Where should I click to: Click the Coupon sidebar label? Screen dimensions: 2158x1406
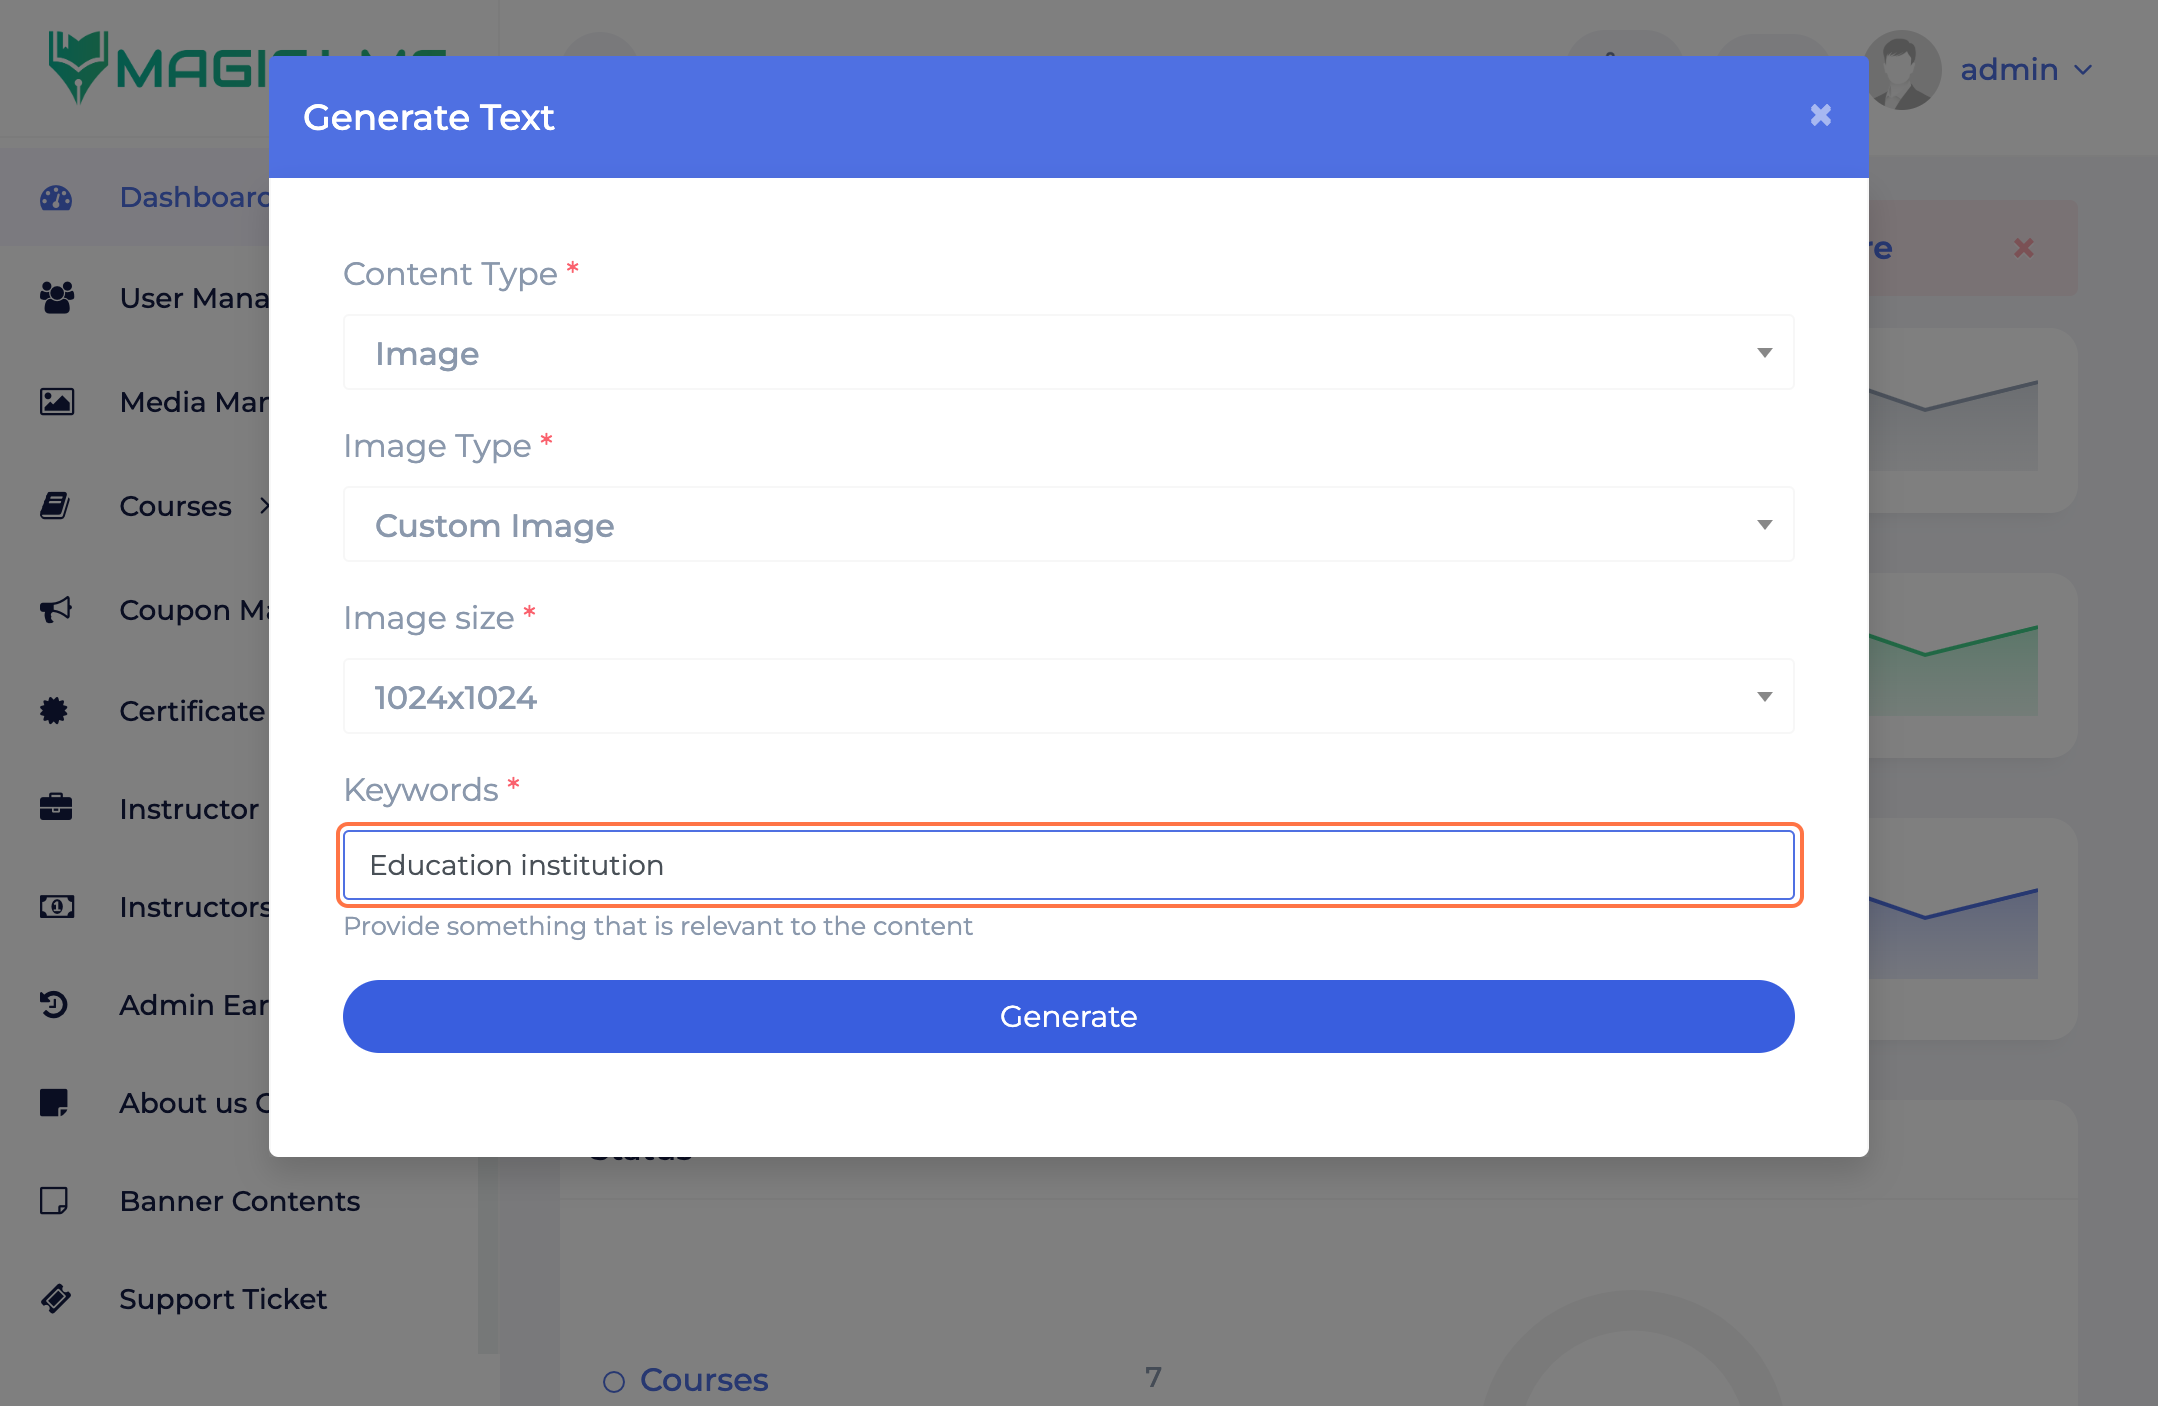click(195, 610)
